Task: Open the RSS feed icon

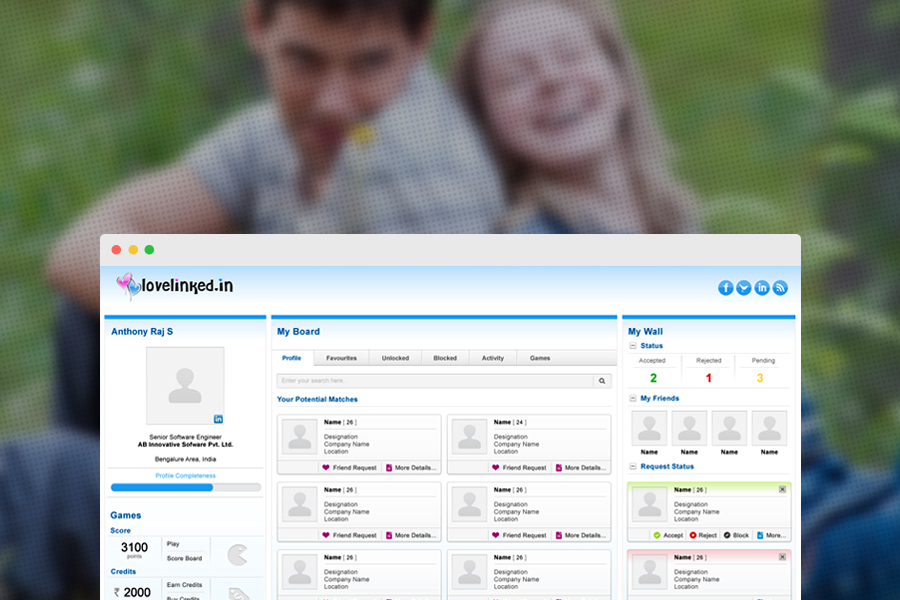Action: point(780,288)
